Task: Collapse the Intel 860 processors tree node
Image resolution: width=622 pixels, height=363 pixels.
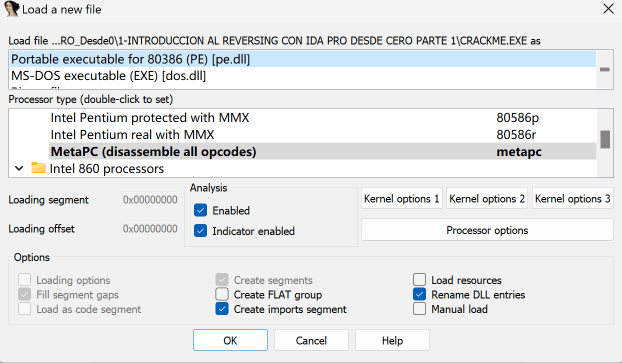Action: tap(19, 168)
